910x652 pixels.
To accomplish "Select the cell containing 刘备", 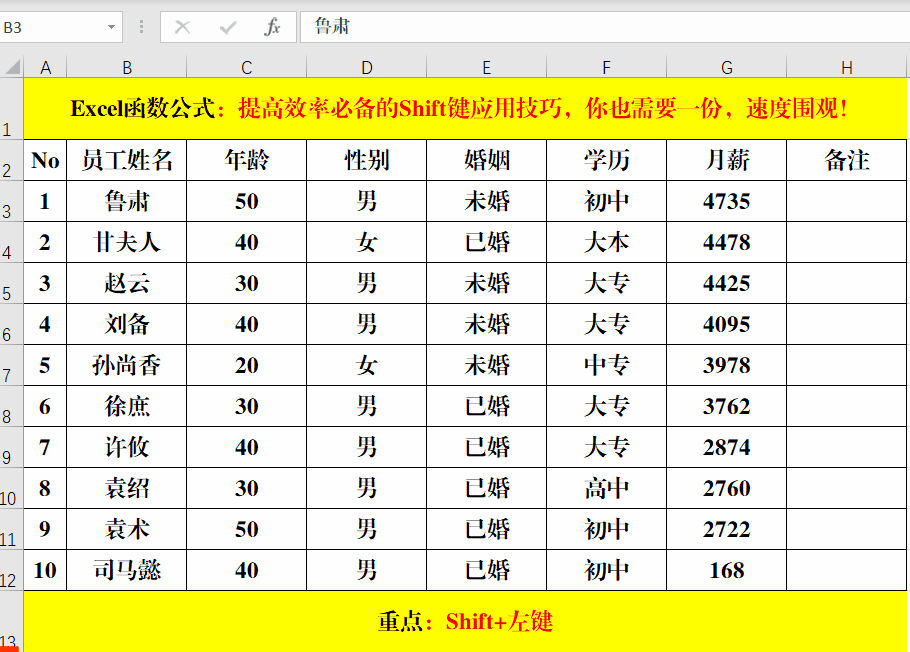I will point(127,324).
